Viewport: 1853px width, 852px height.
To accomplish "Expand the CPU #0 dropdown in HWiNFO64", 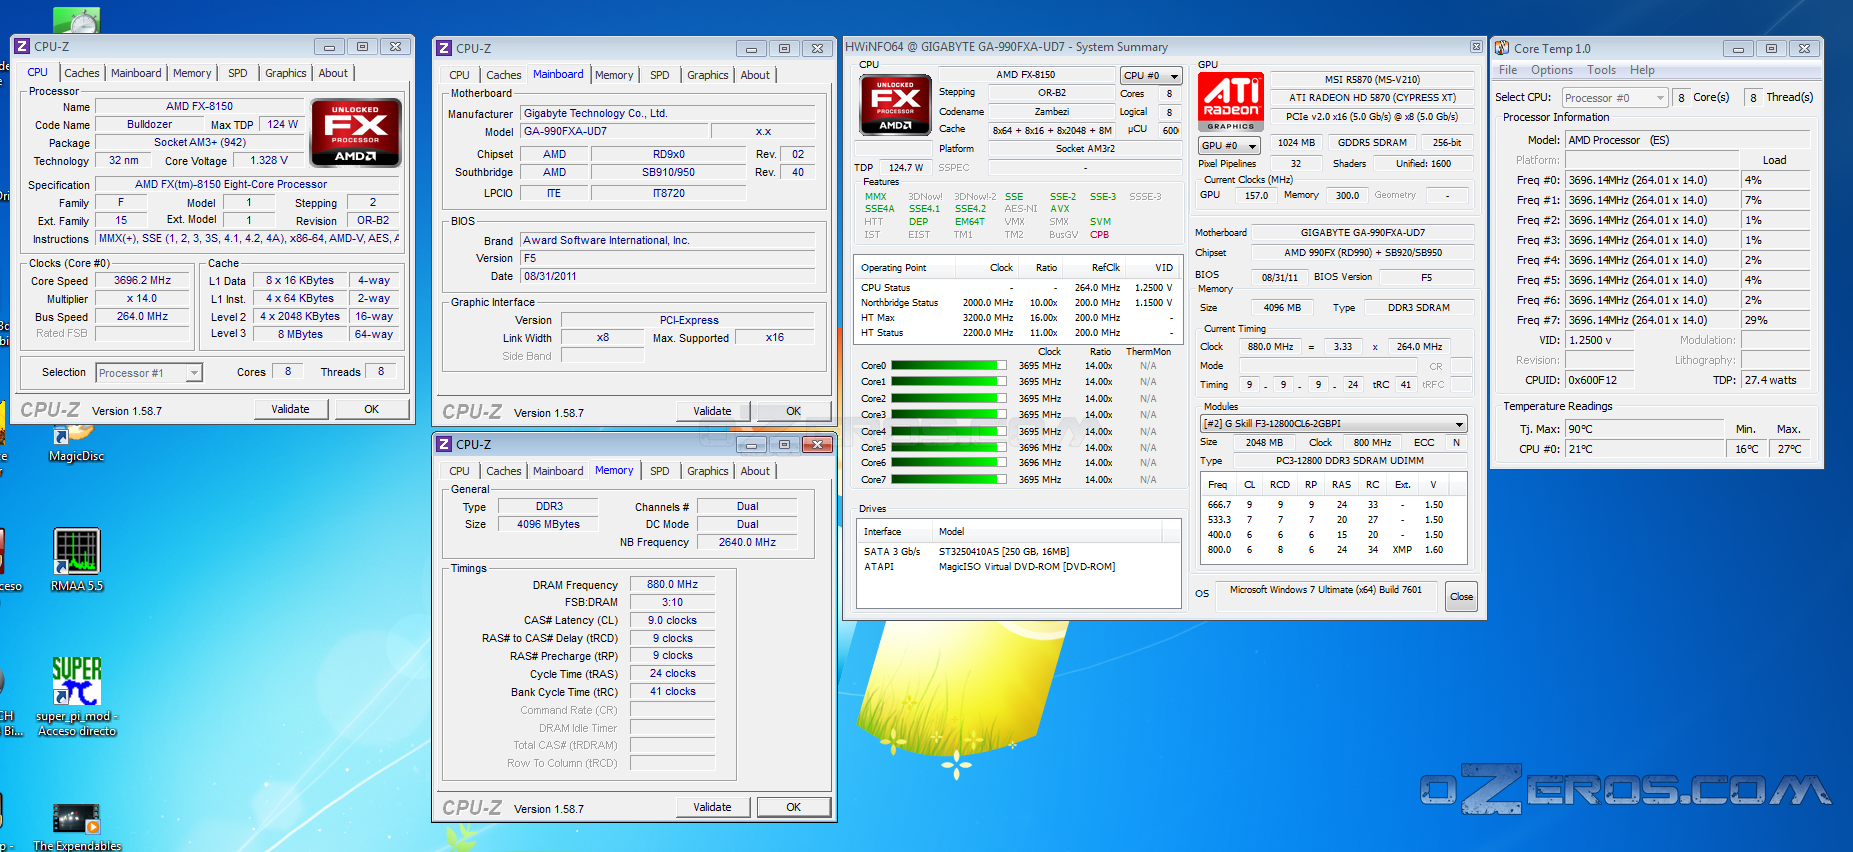I will click(1151, 75).
